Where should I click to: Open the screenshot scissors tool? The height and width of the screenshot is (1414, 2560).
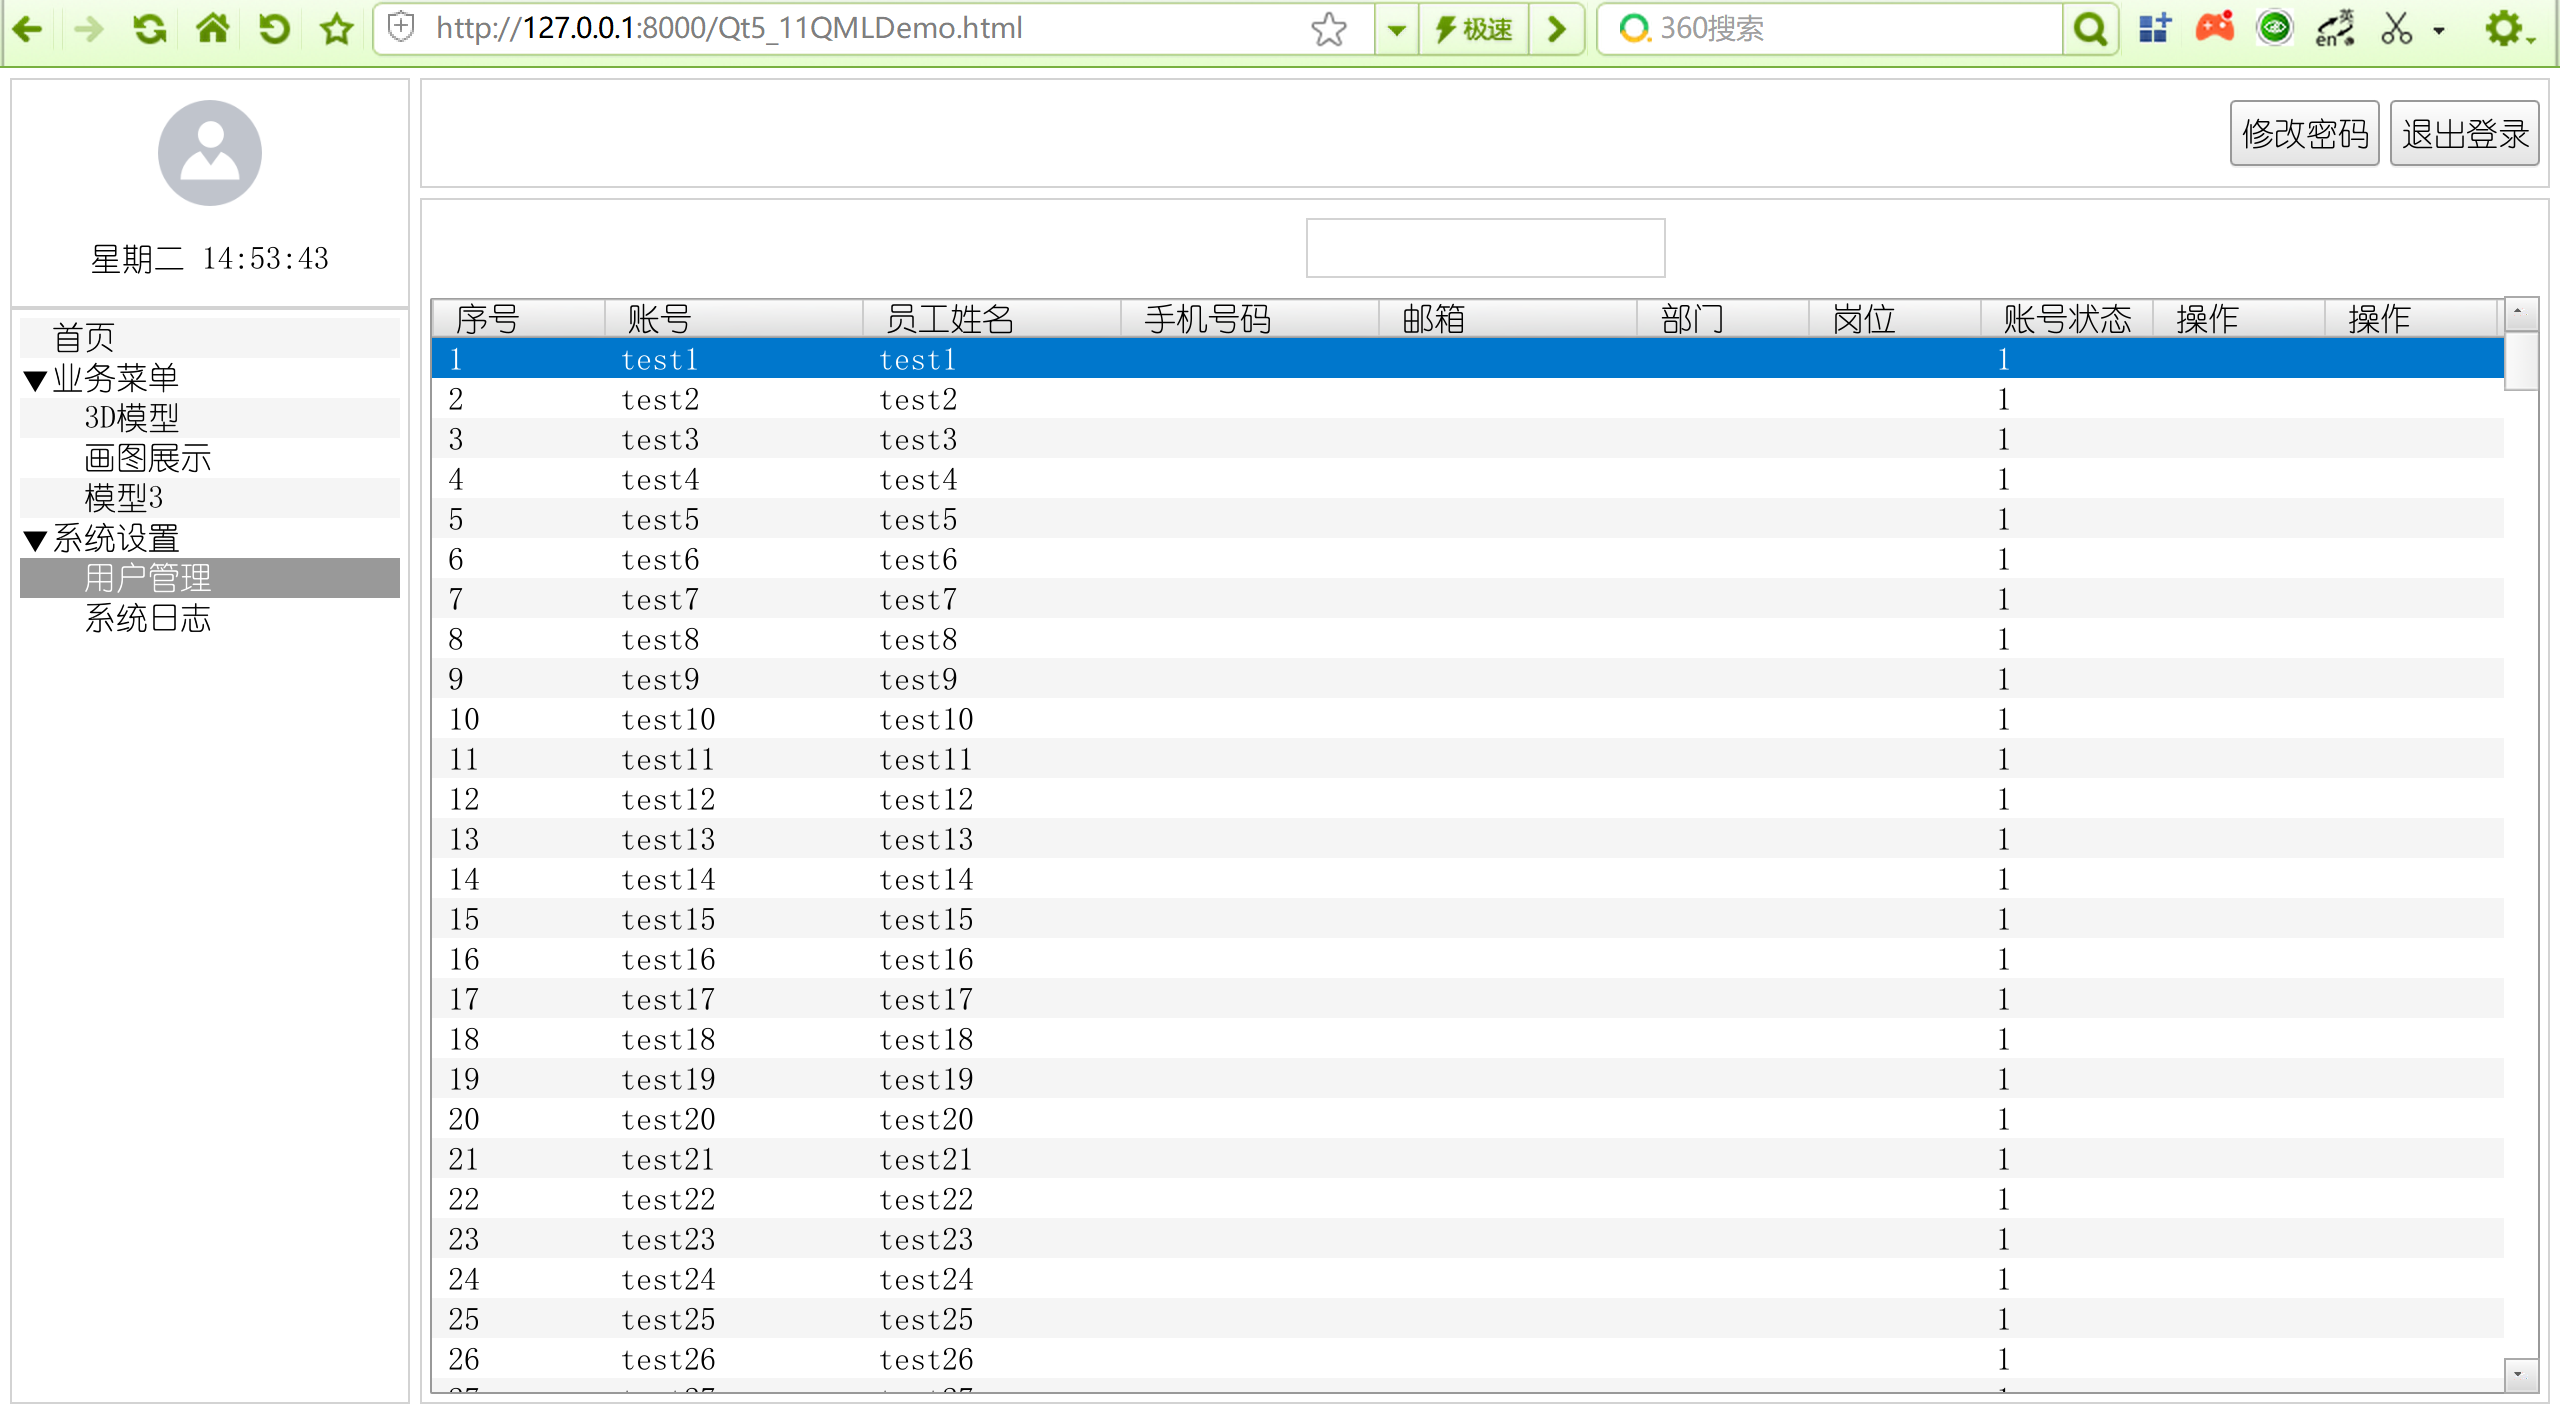point(2396,29)
